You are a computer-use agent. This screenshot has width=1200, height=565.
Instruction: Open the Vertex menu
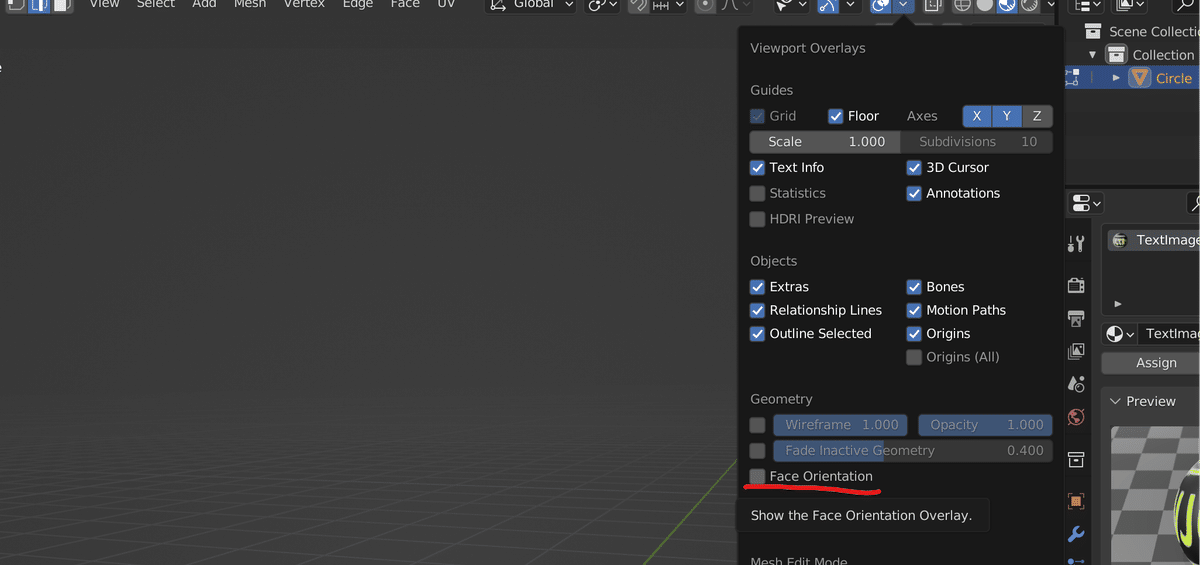click(x=304, y=4)
